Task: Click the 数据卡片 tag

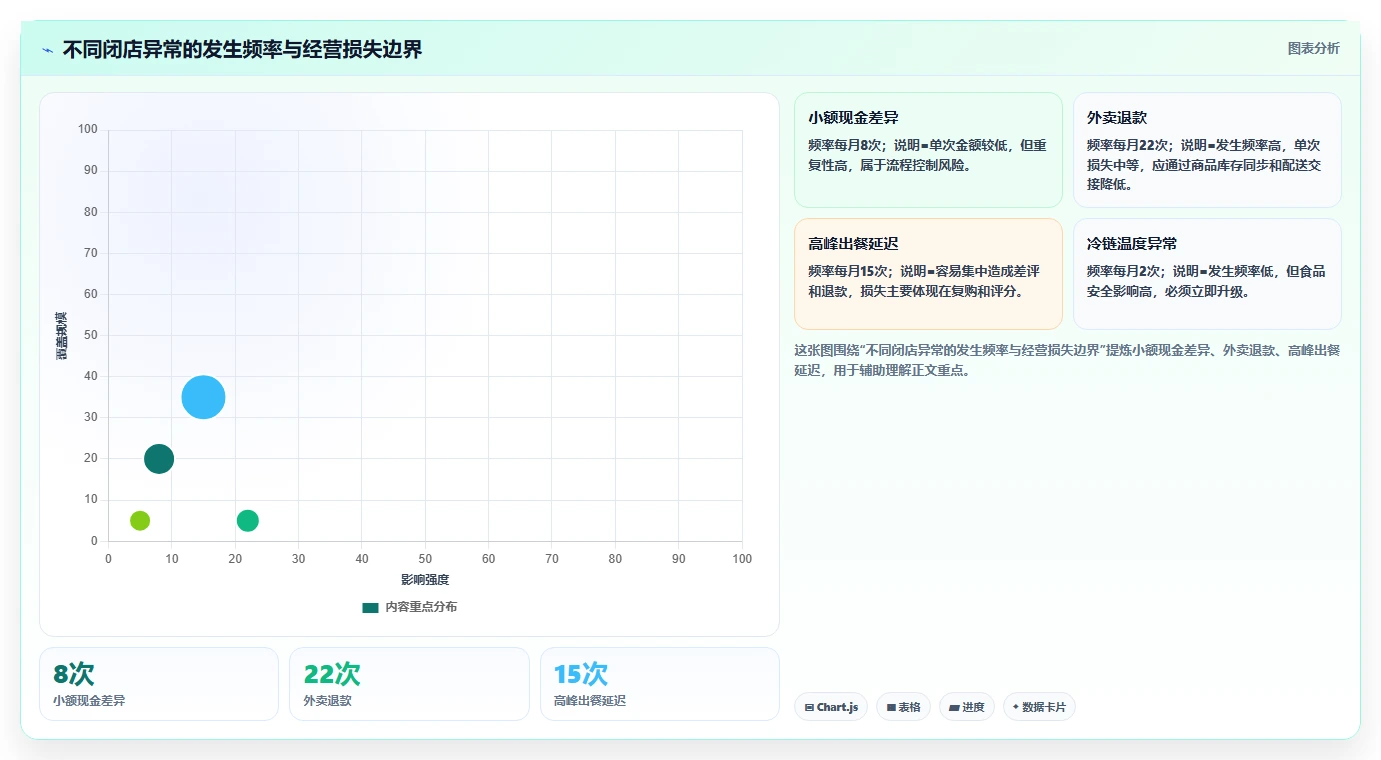Action: [1039, 707]
